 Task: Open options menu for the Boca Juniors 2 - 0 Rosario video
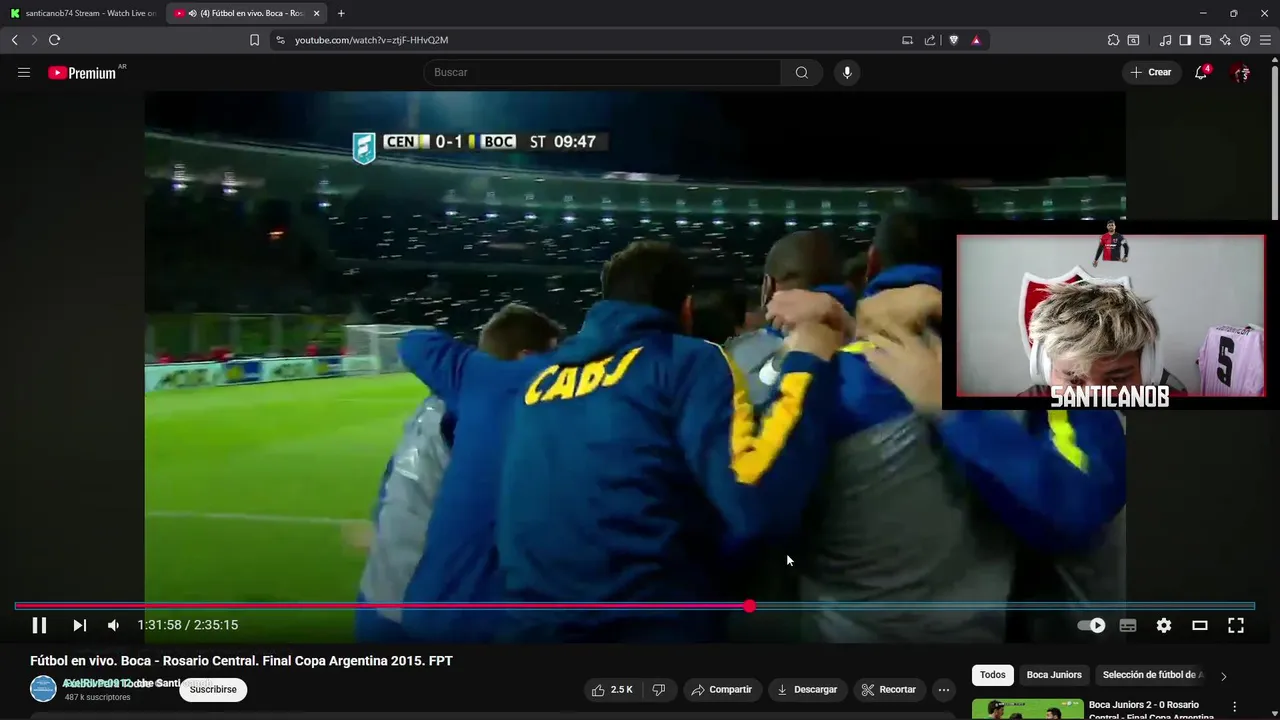[1234, 707]
